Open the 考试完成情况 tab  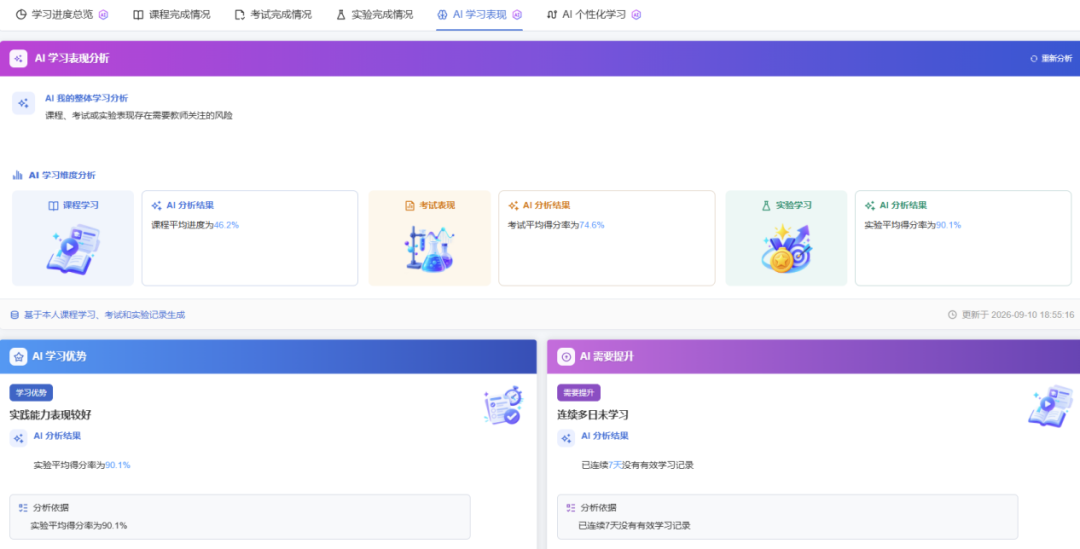click(x=273, y=14)
